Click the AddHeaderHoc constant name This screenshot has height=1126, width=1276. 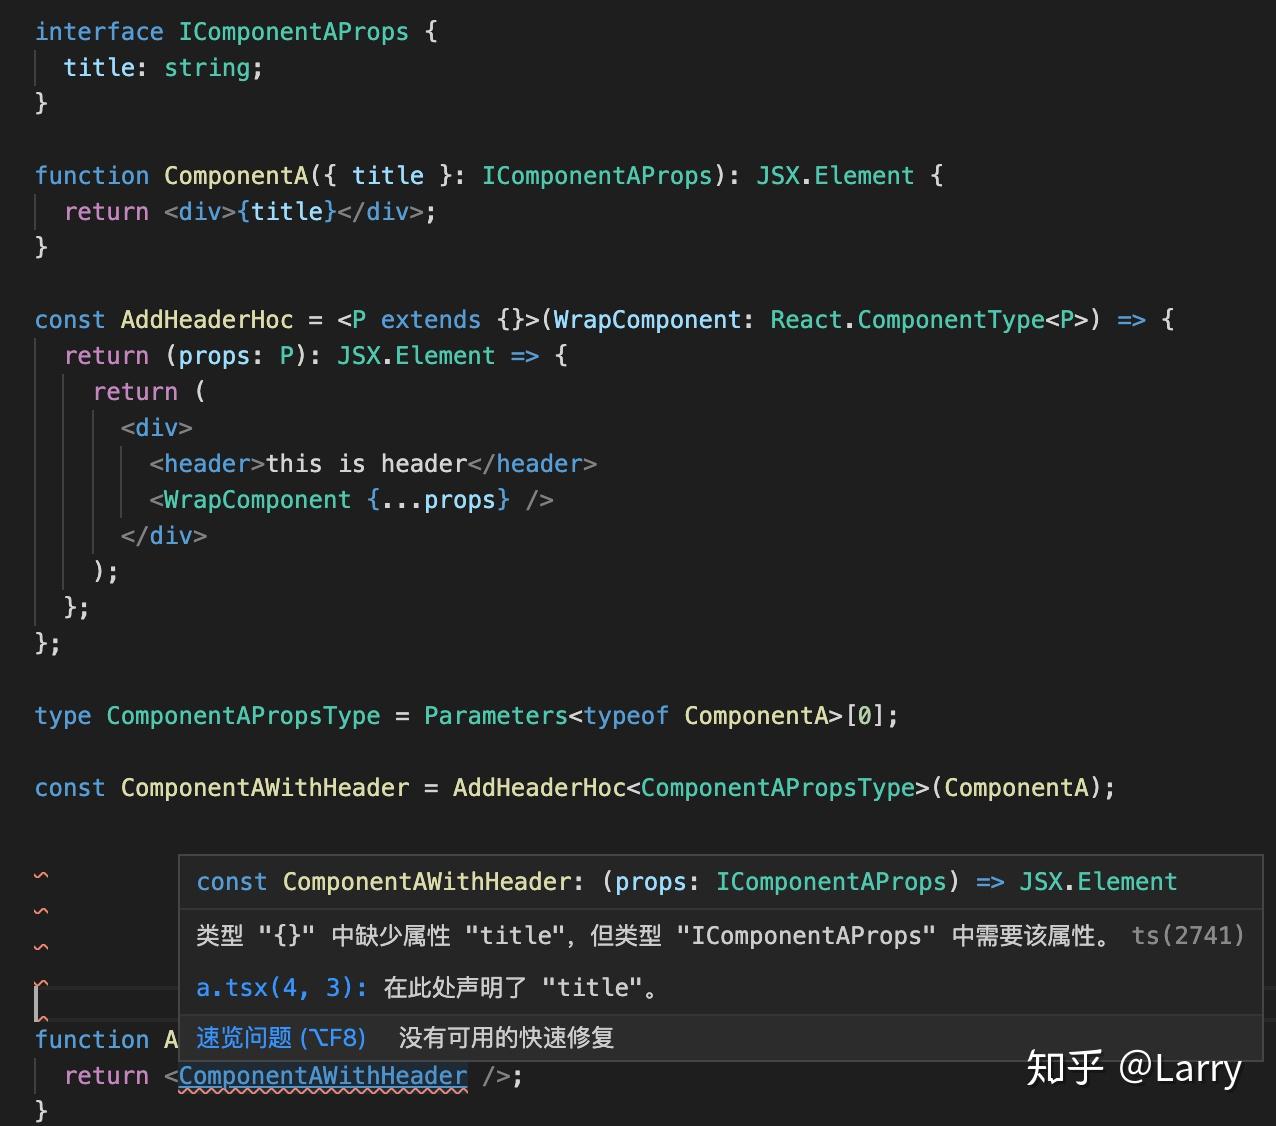pos(207,319)
